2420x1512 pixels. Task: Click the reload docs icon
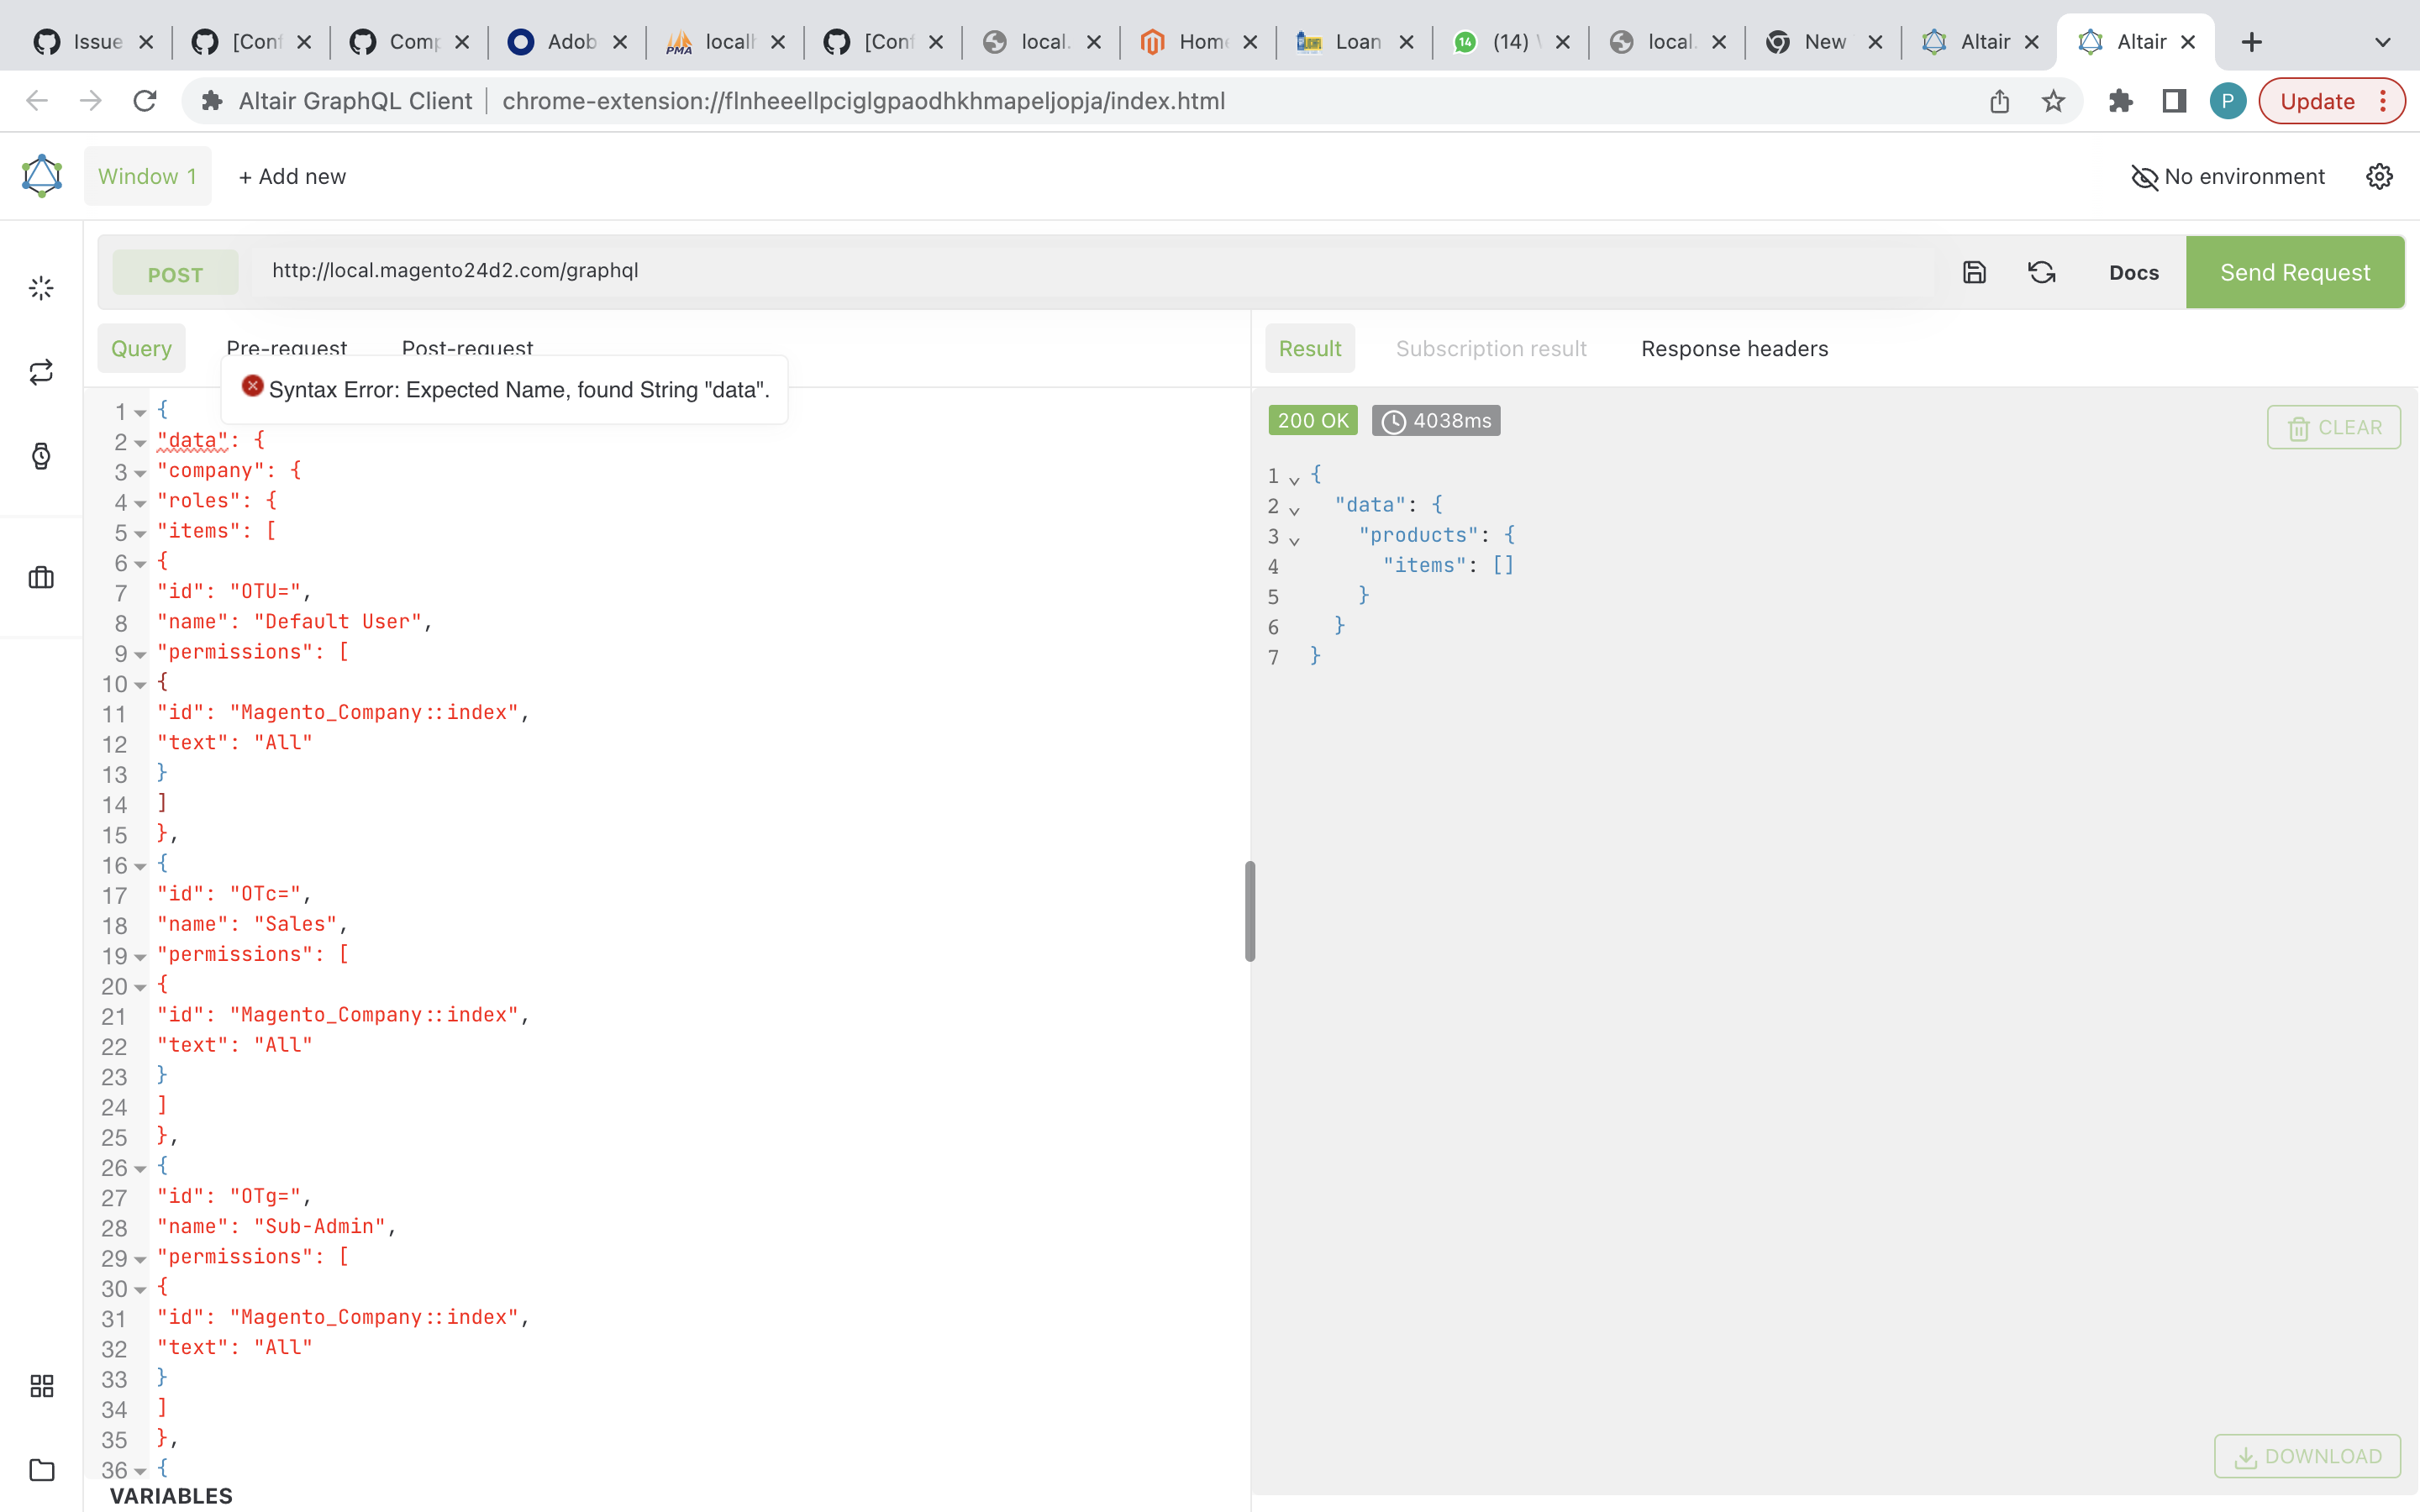2041,272
